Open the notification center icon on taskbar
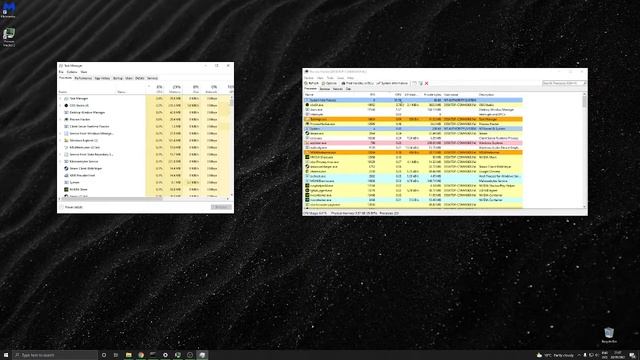The height and width of the screenshot is (360, 640). point(632,355)
